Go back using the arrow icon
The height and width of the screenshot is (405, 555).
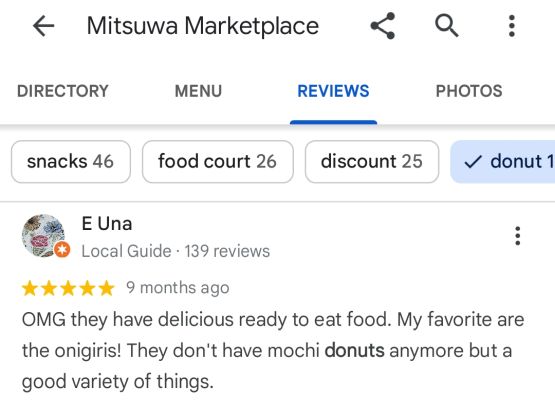(x=43, y=26)
